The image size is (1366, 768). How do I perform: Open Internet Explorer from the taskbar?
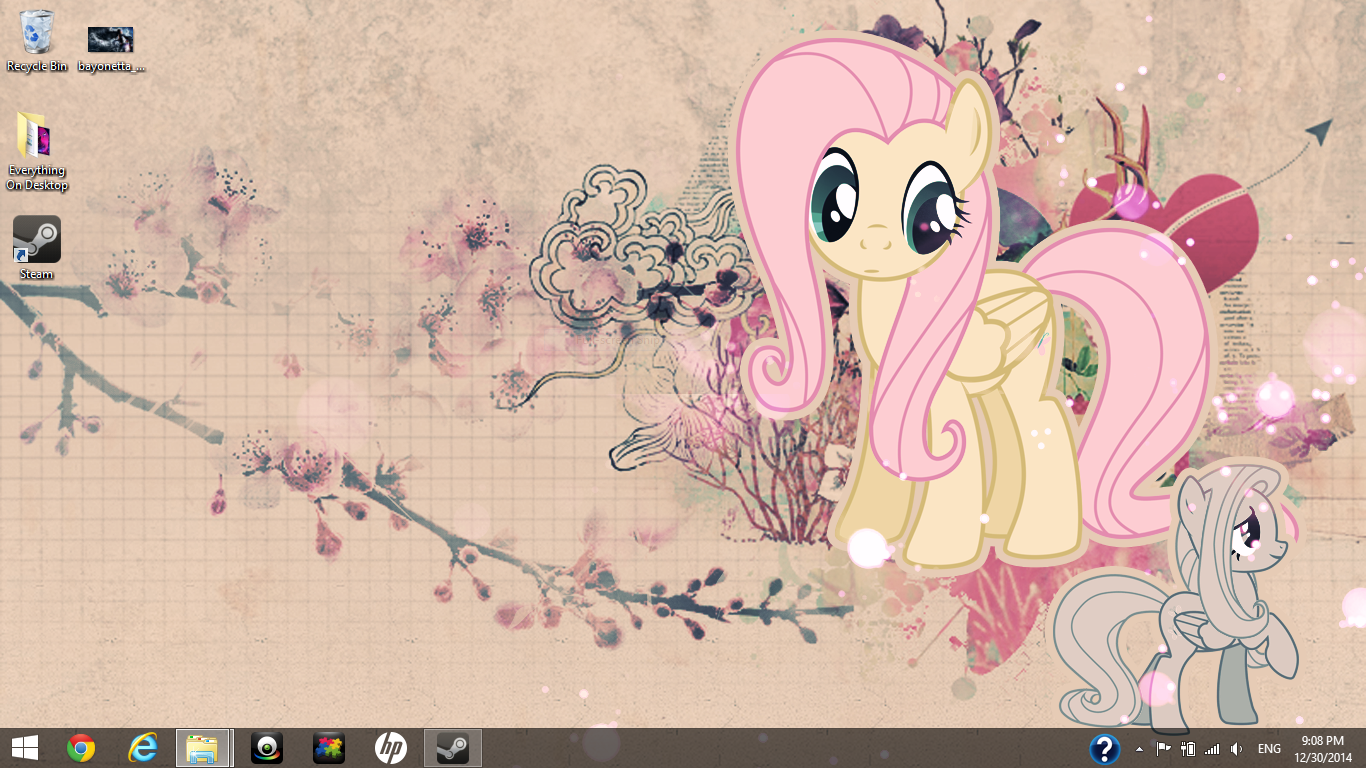pos(140,747)
